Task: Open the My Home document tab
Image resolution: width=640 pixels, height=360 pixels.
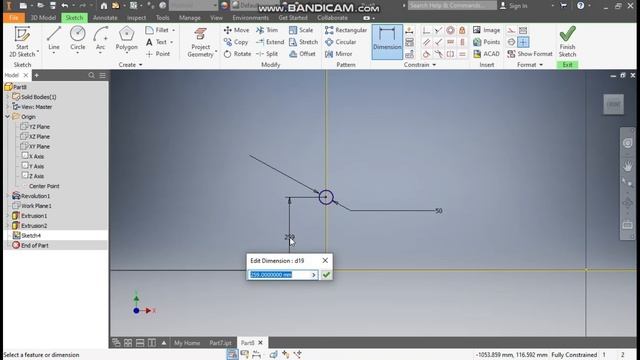Action: 187,343
